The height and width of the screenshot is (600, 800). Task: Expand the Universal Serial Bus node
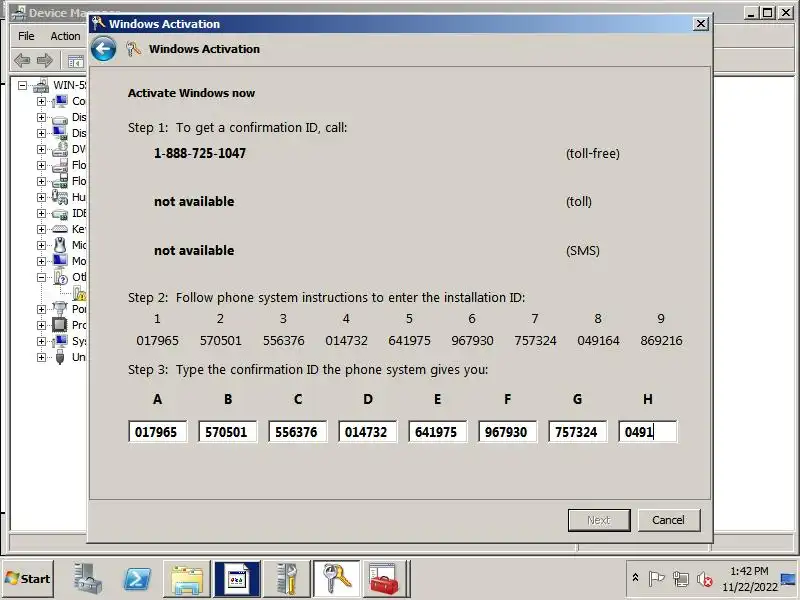[41, 357]
